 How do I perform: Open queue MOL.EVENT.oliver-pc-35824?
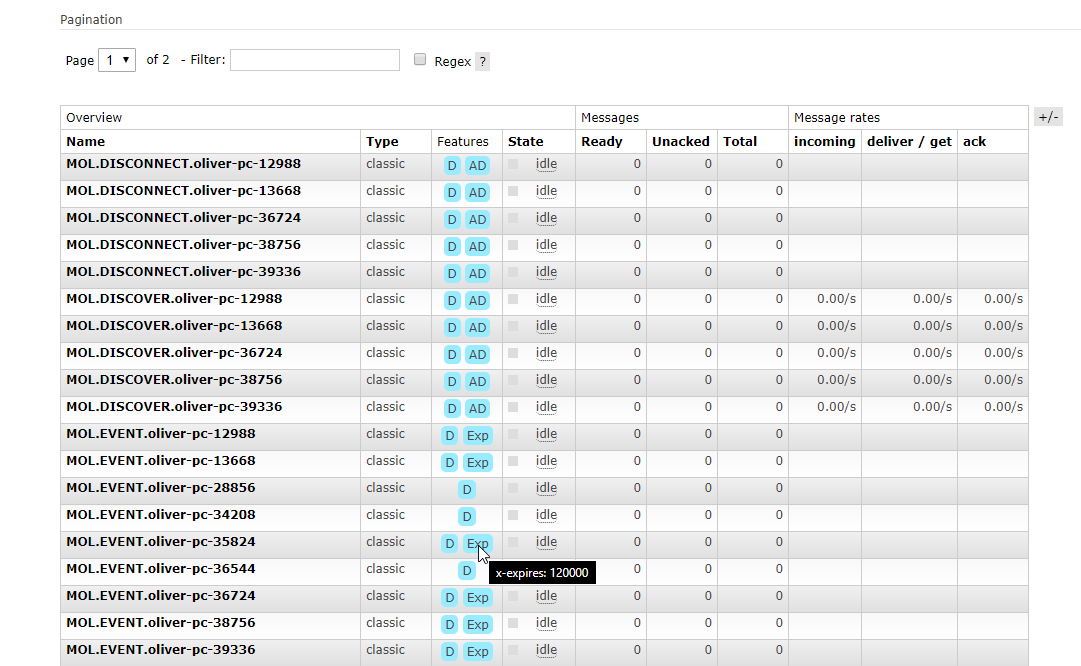(161, 541)
